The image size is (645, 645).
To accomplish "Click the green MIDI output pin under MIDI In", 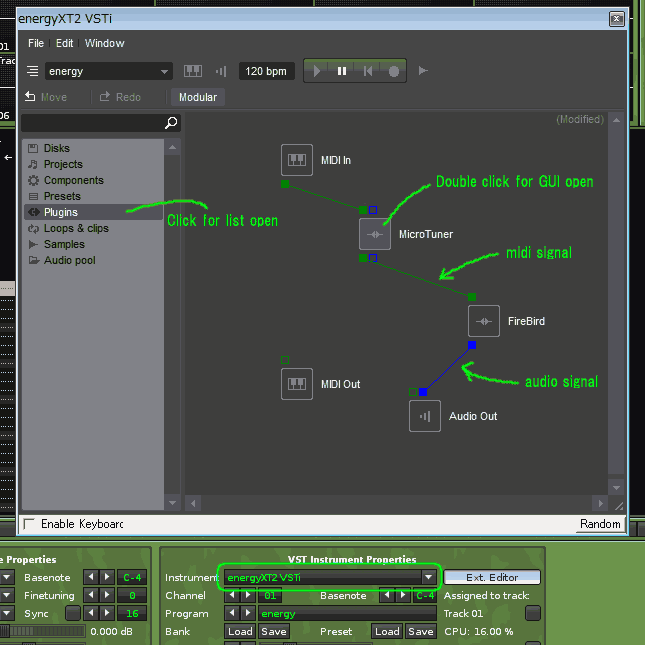I will click(x=285, y=184).
